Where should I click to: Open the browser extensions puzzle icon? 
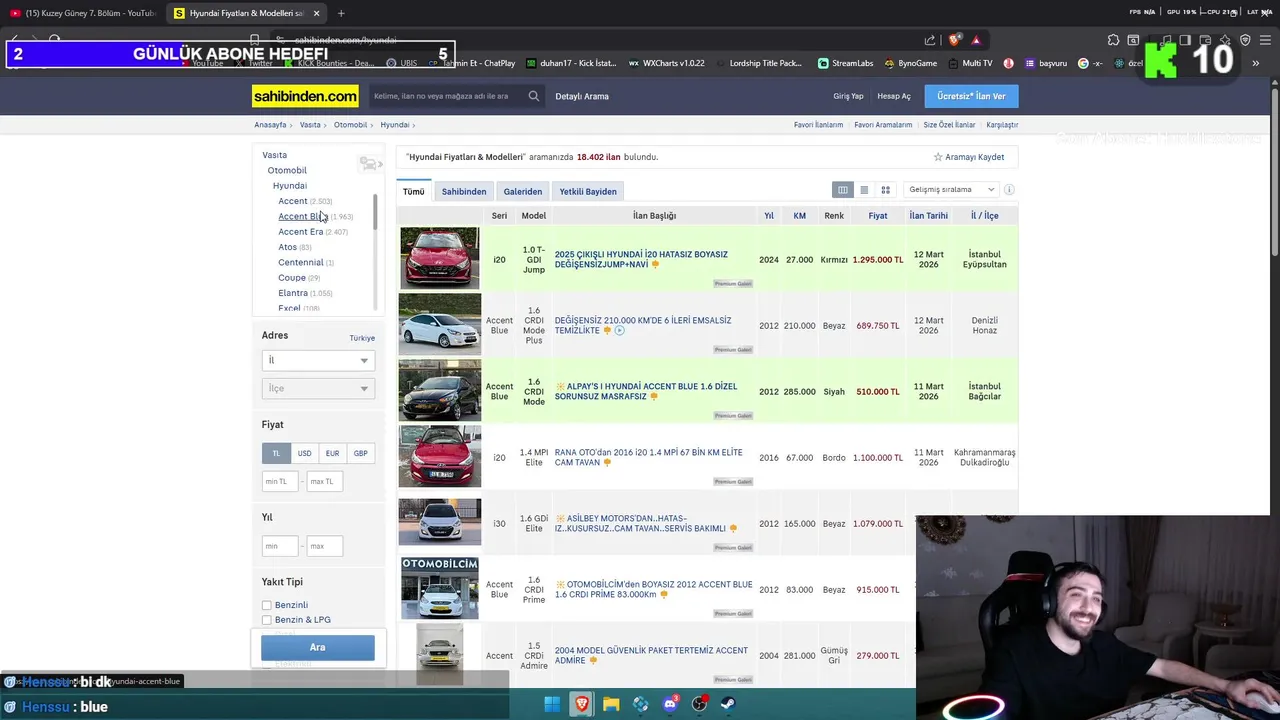tap(1113, 40)
